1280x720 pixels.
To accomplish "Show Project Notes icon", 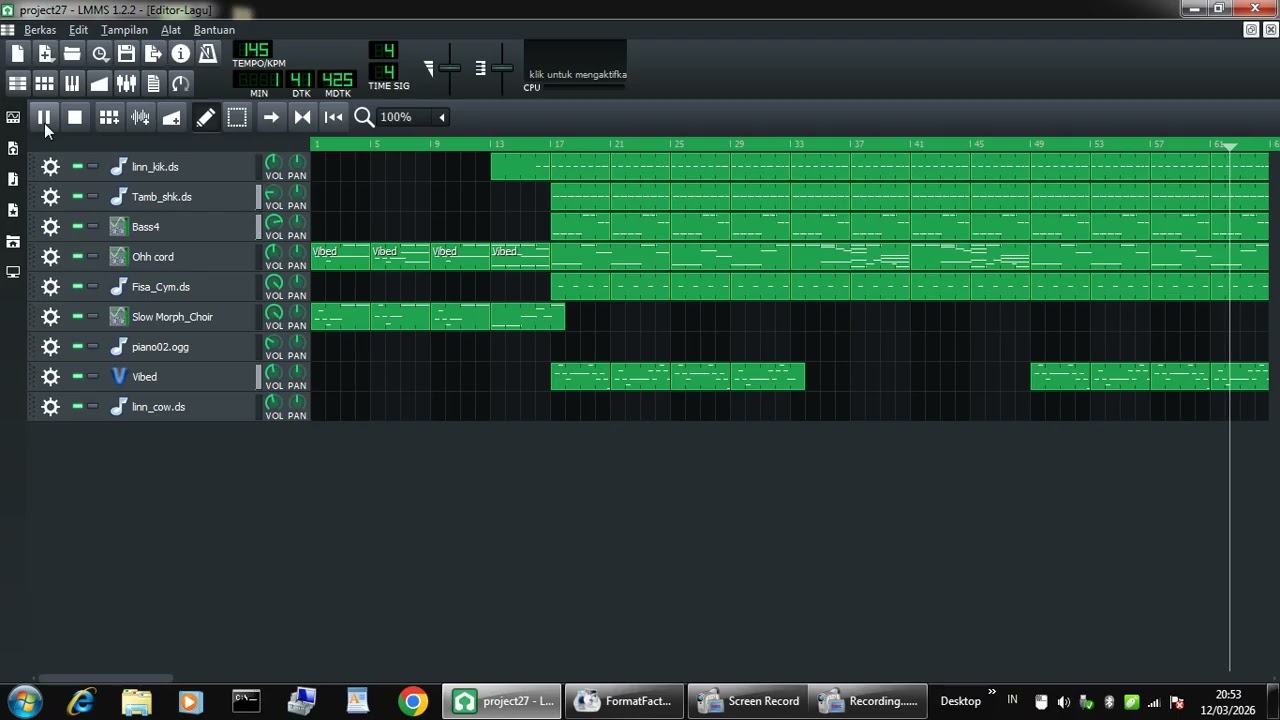I will tap(153, 84).
